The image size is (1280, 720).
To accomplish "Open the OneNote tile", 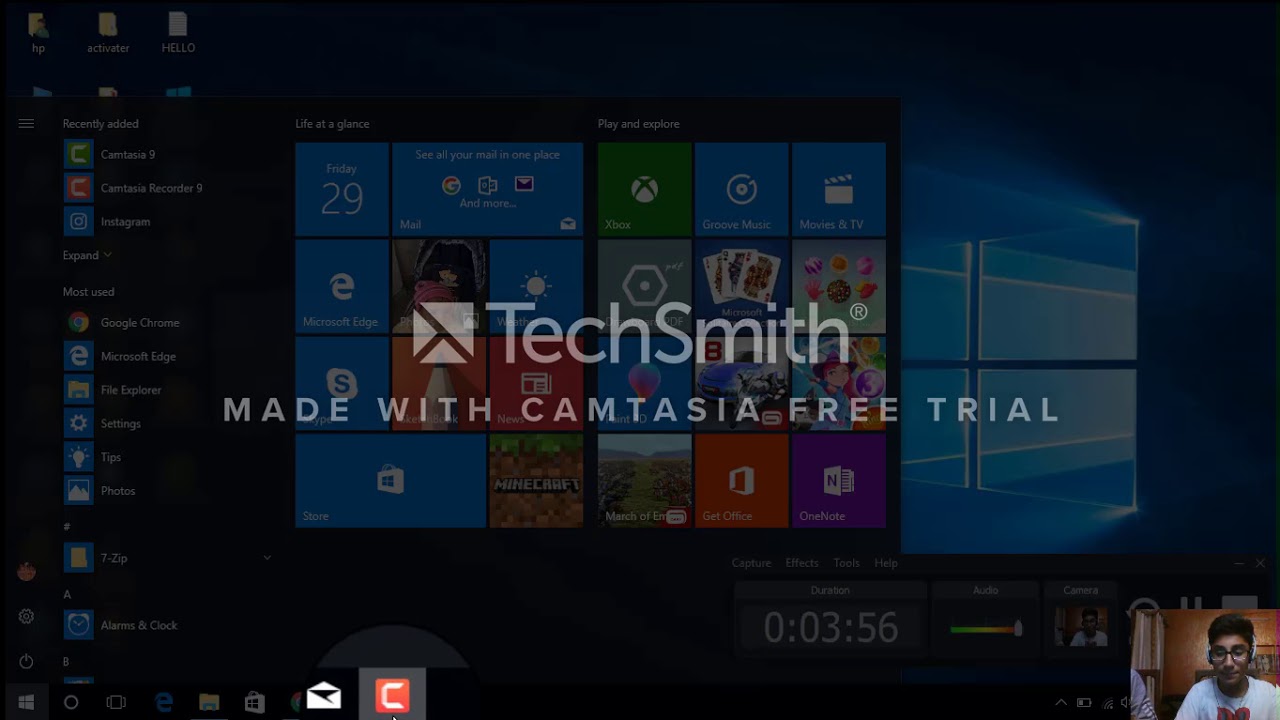I will click(839, 481).
